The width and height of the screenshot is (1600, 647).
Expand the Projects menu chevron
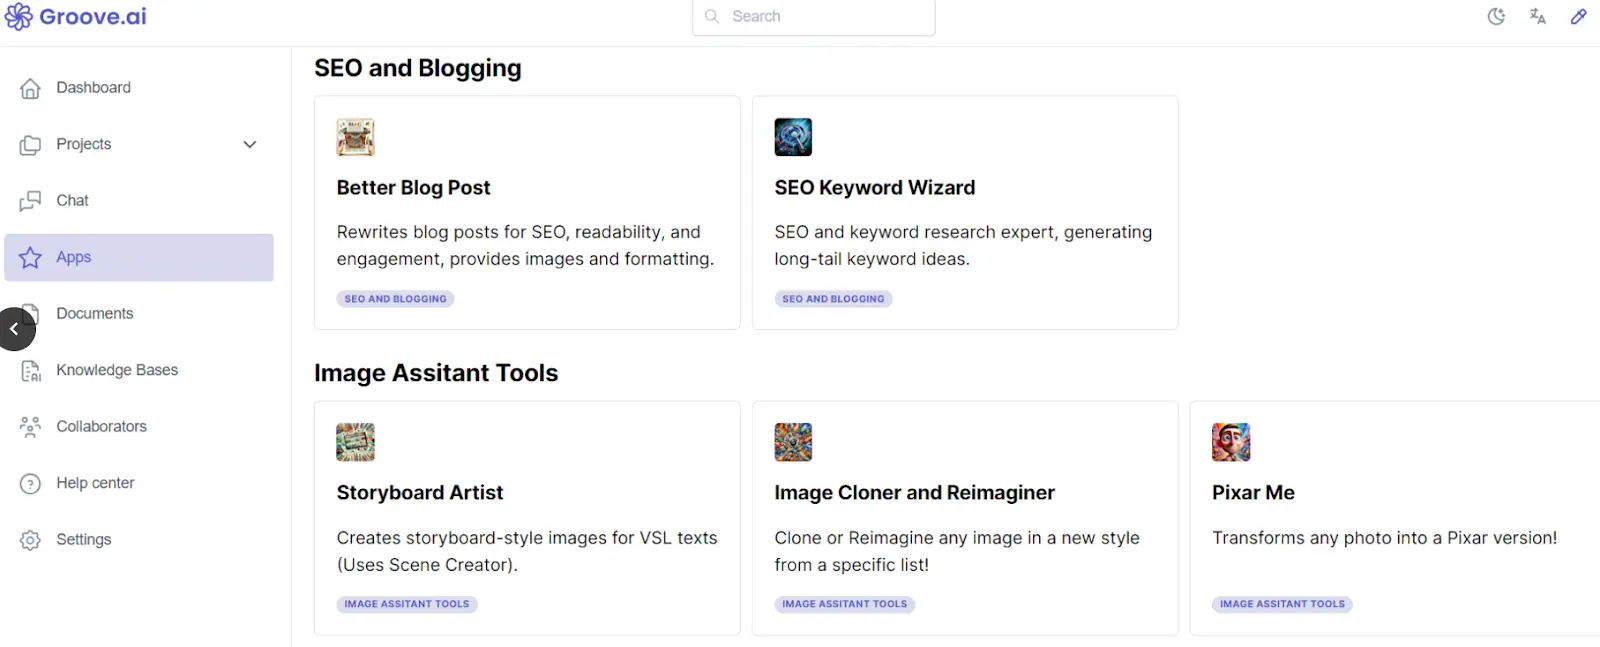tap(250, 145)
